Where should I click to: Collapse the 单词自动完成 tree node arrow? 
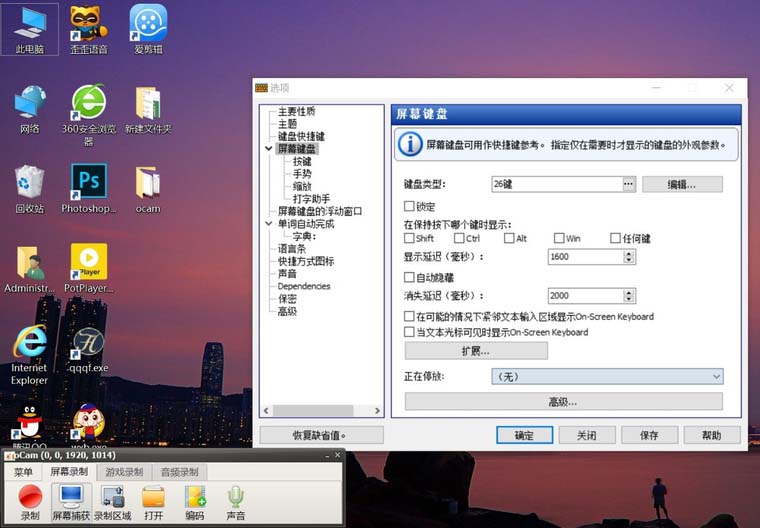(x=269, y=224)
